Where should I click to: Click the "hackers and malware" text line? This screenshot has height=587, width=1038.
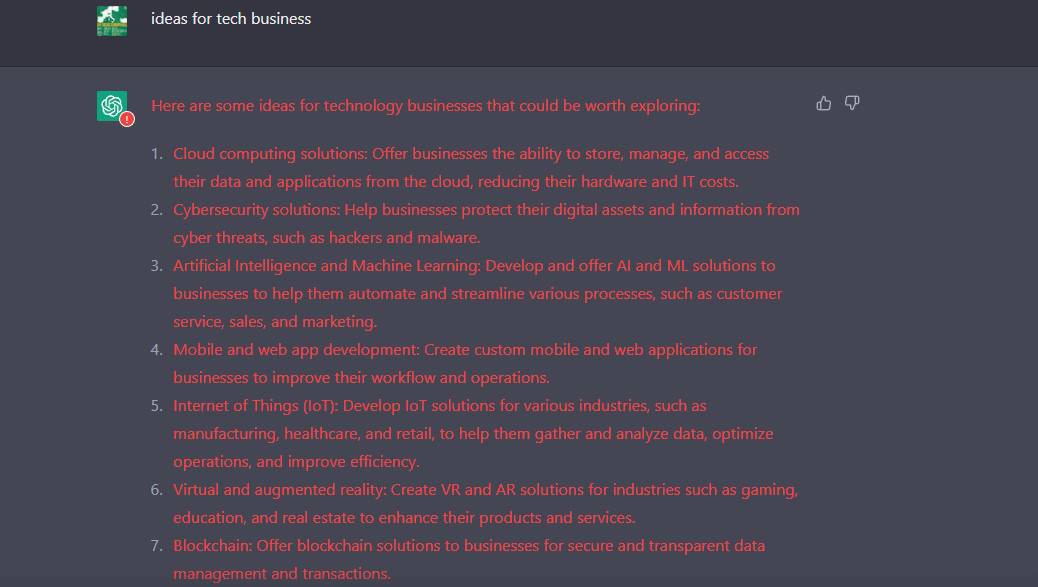tap(327, 238)
